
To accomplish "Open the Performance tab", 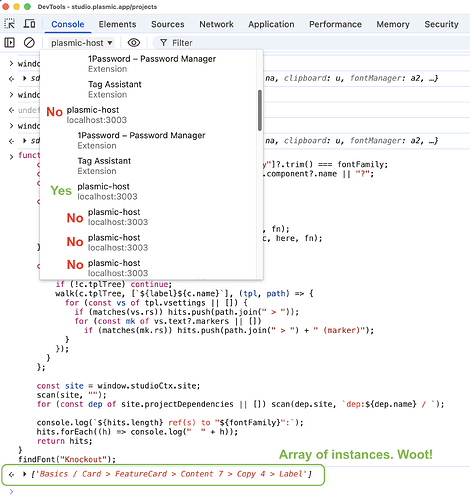I will [335, 24].
